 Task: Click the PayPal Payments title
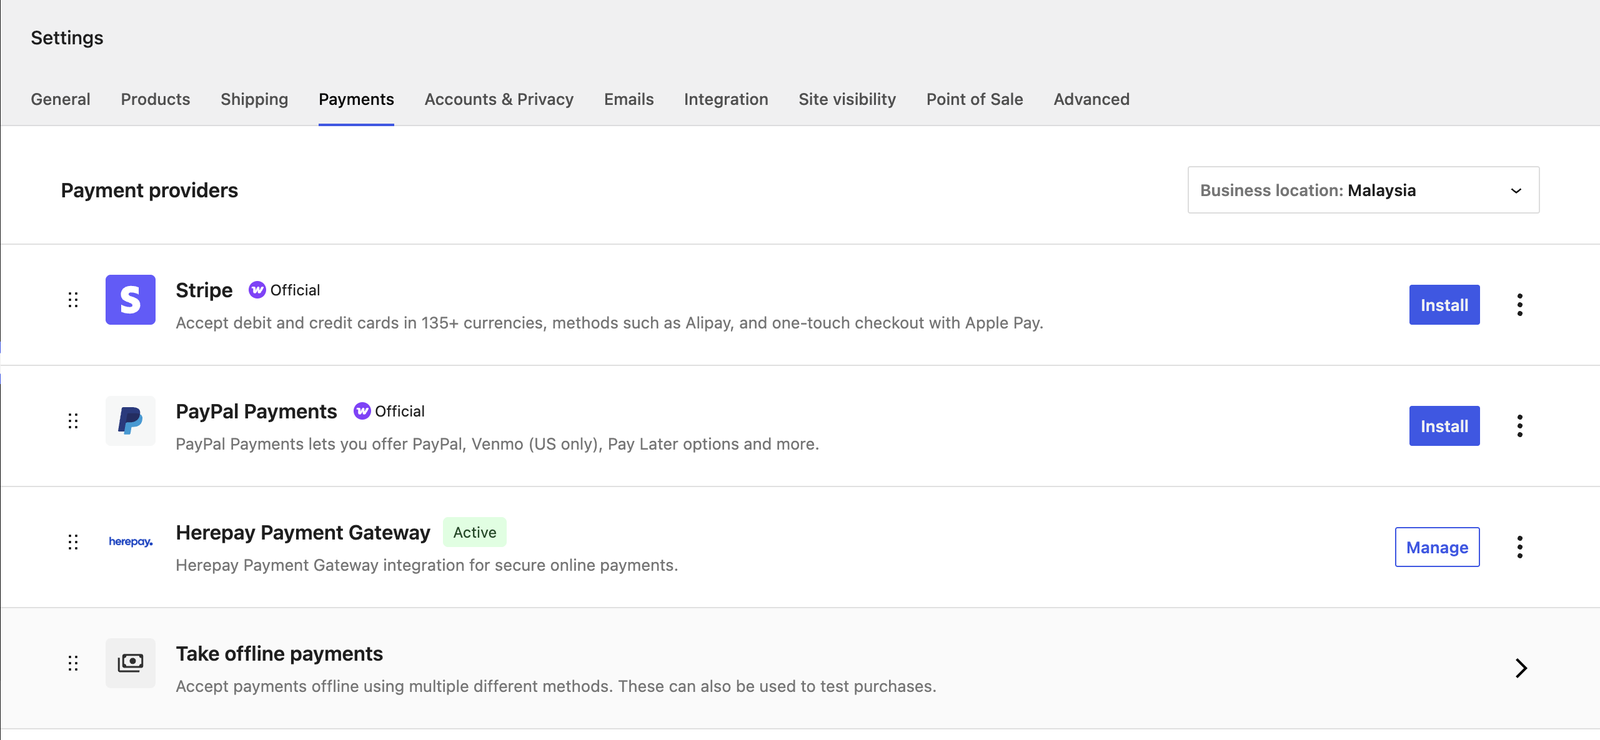coord(256,411)
